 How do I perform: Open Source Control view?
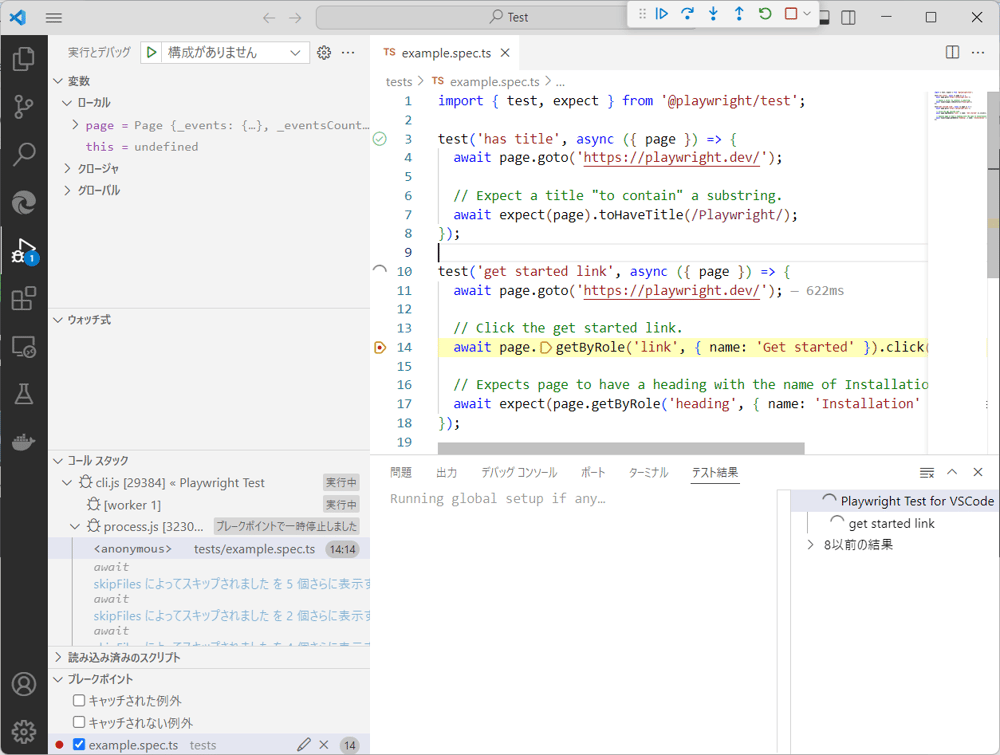[x=24, y=106]
